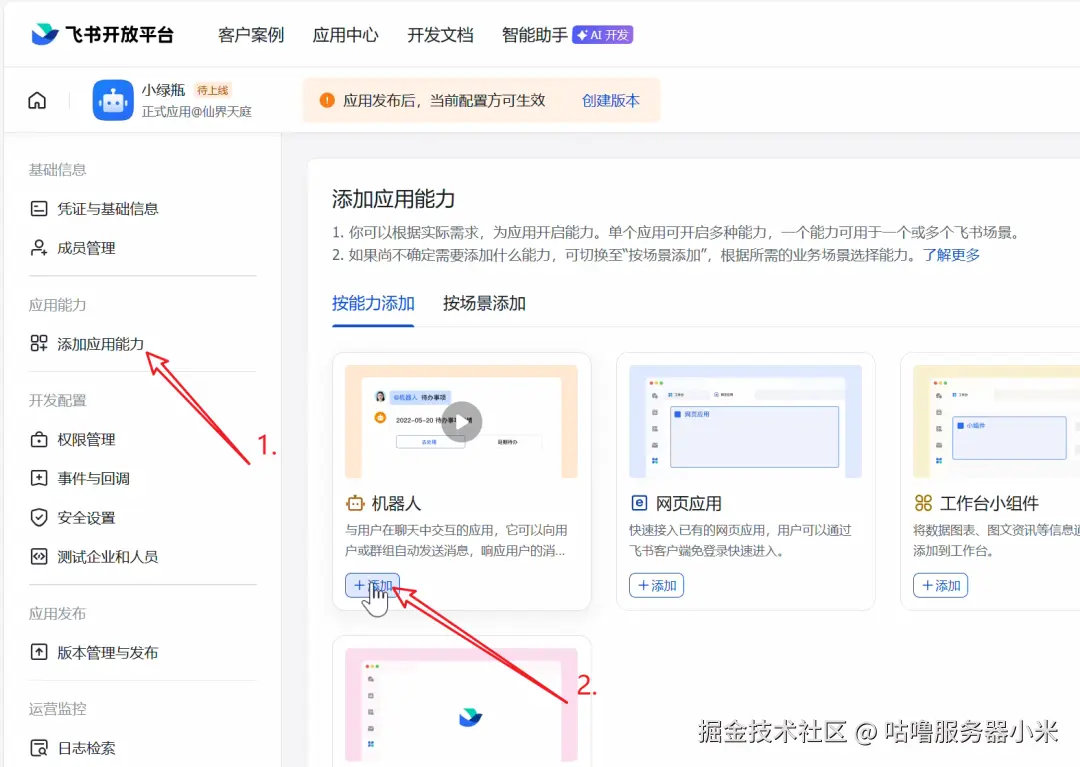Open the 了解更多 link
1080x767 pixels.
(951, 255)
